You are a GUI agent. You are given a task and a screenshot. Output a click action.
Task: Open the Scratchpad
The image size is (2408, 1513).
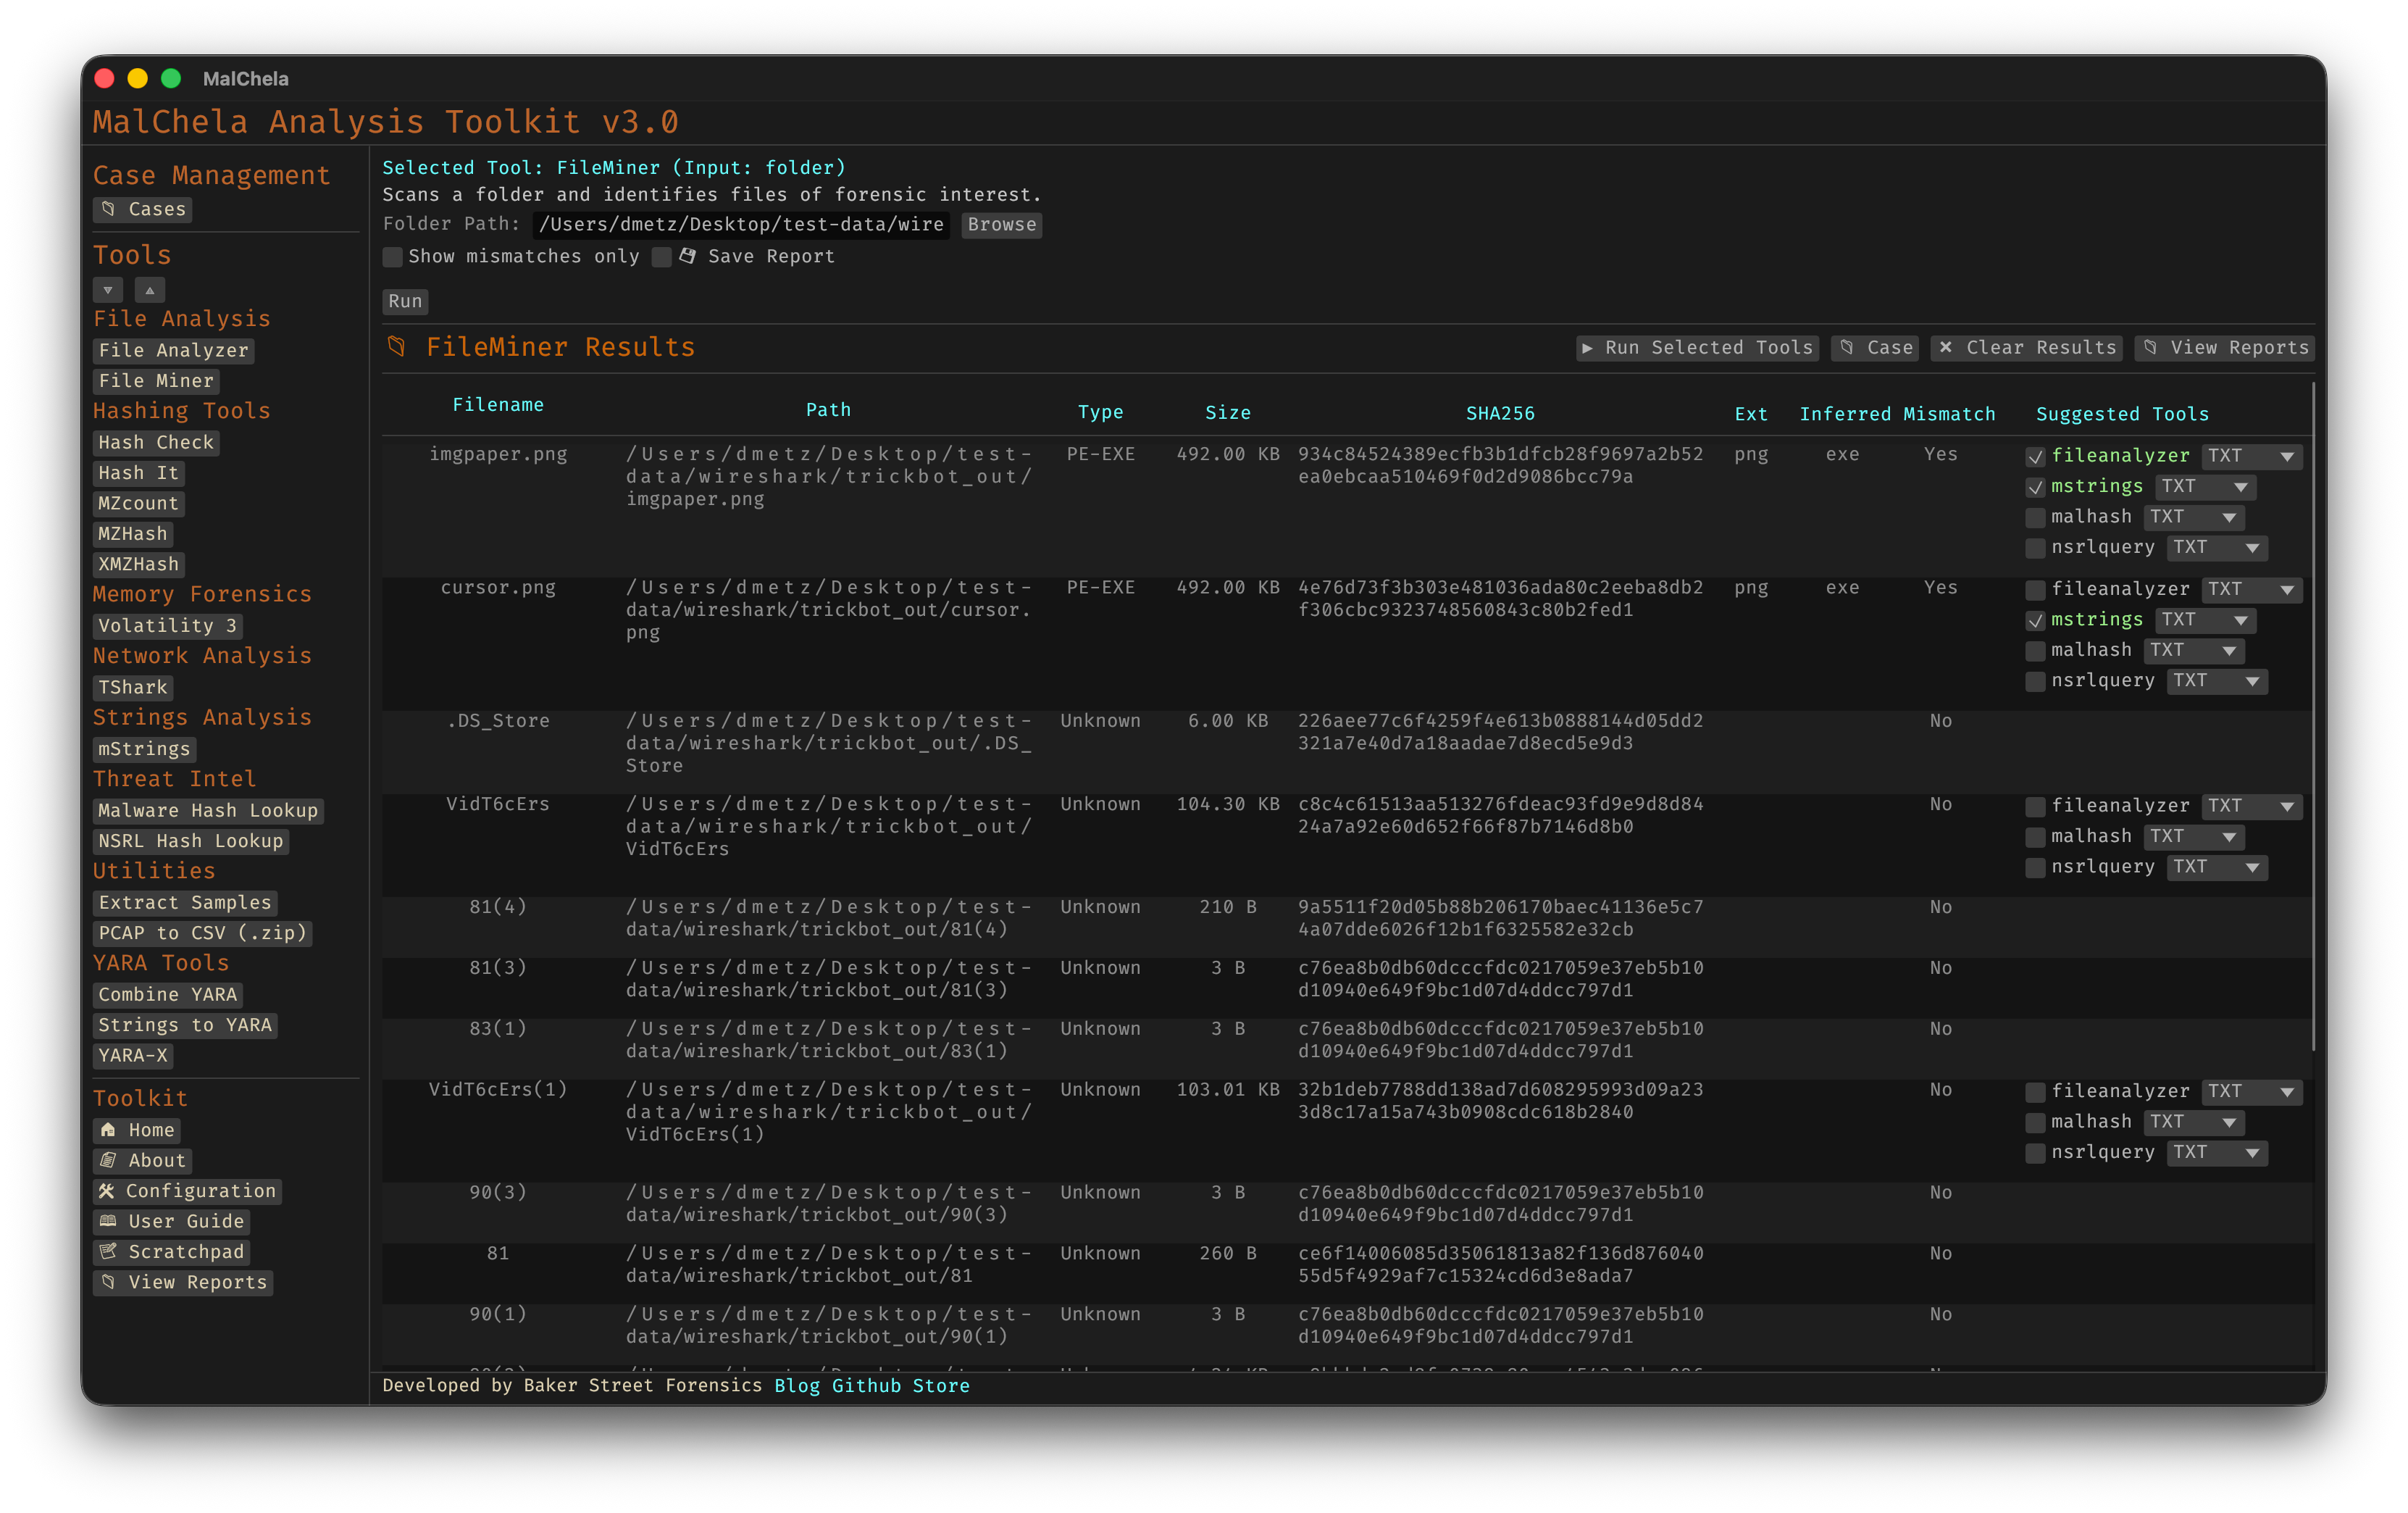[x=172, y=1251]
